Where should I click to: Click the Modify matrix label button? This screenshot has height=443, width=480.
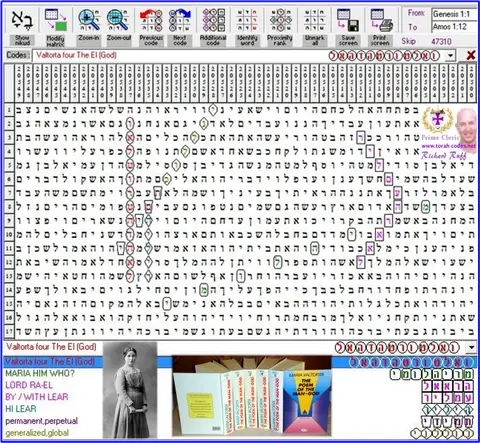coord(55,40)
